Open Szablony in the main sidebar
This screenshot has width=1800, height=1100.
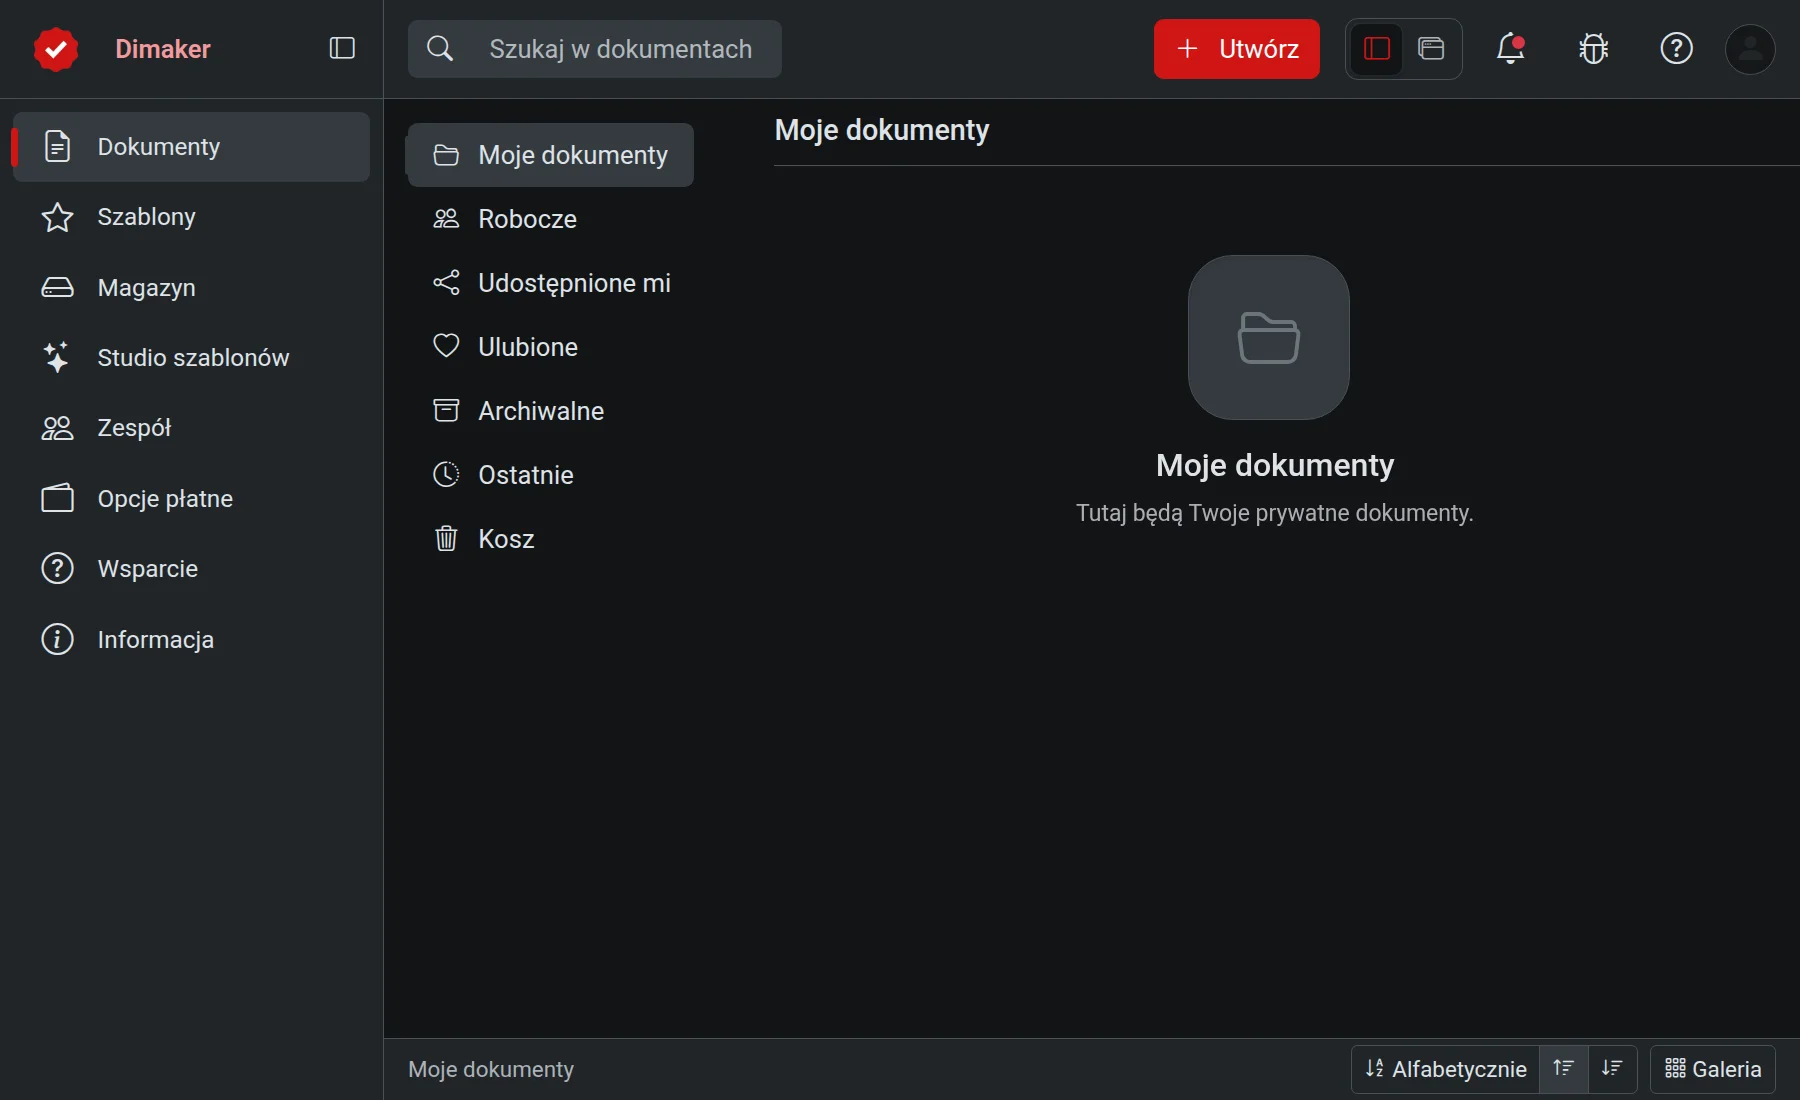tap(191, 217)
